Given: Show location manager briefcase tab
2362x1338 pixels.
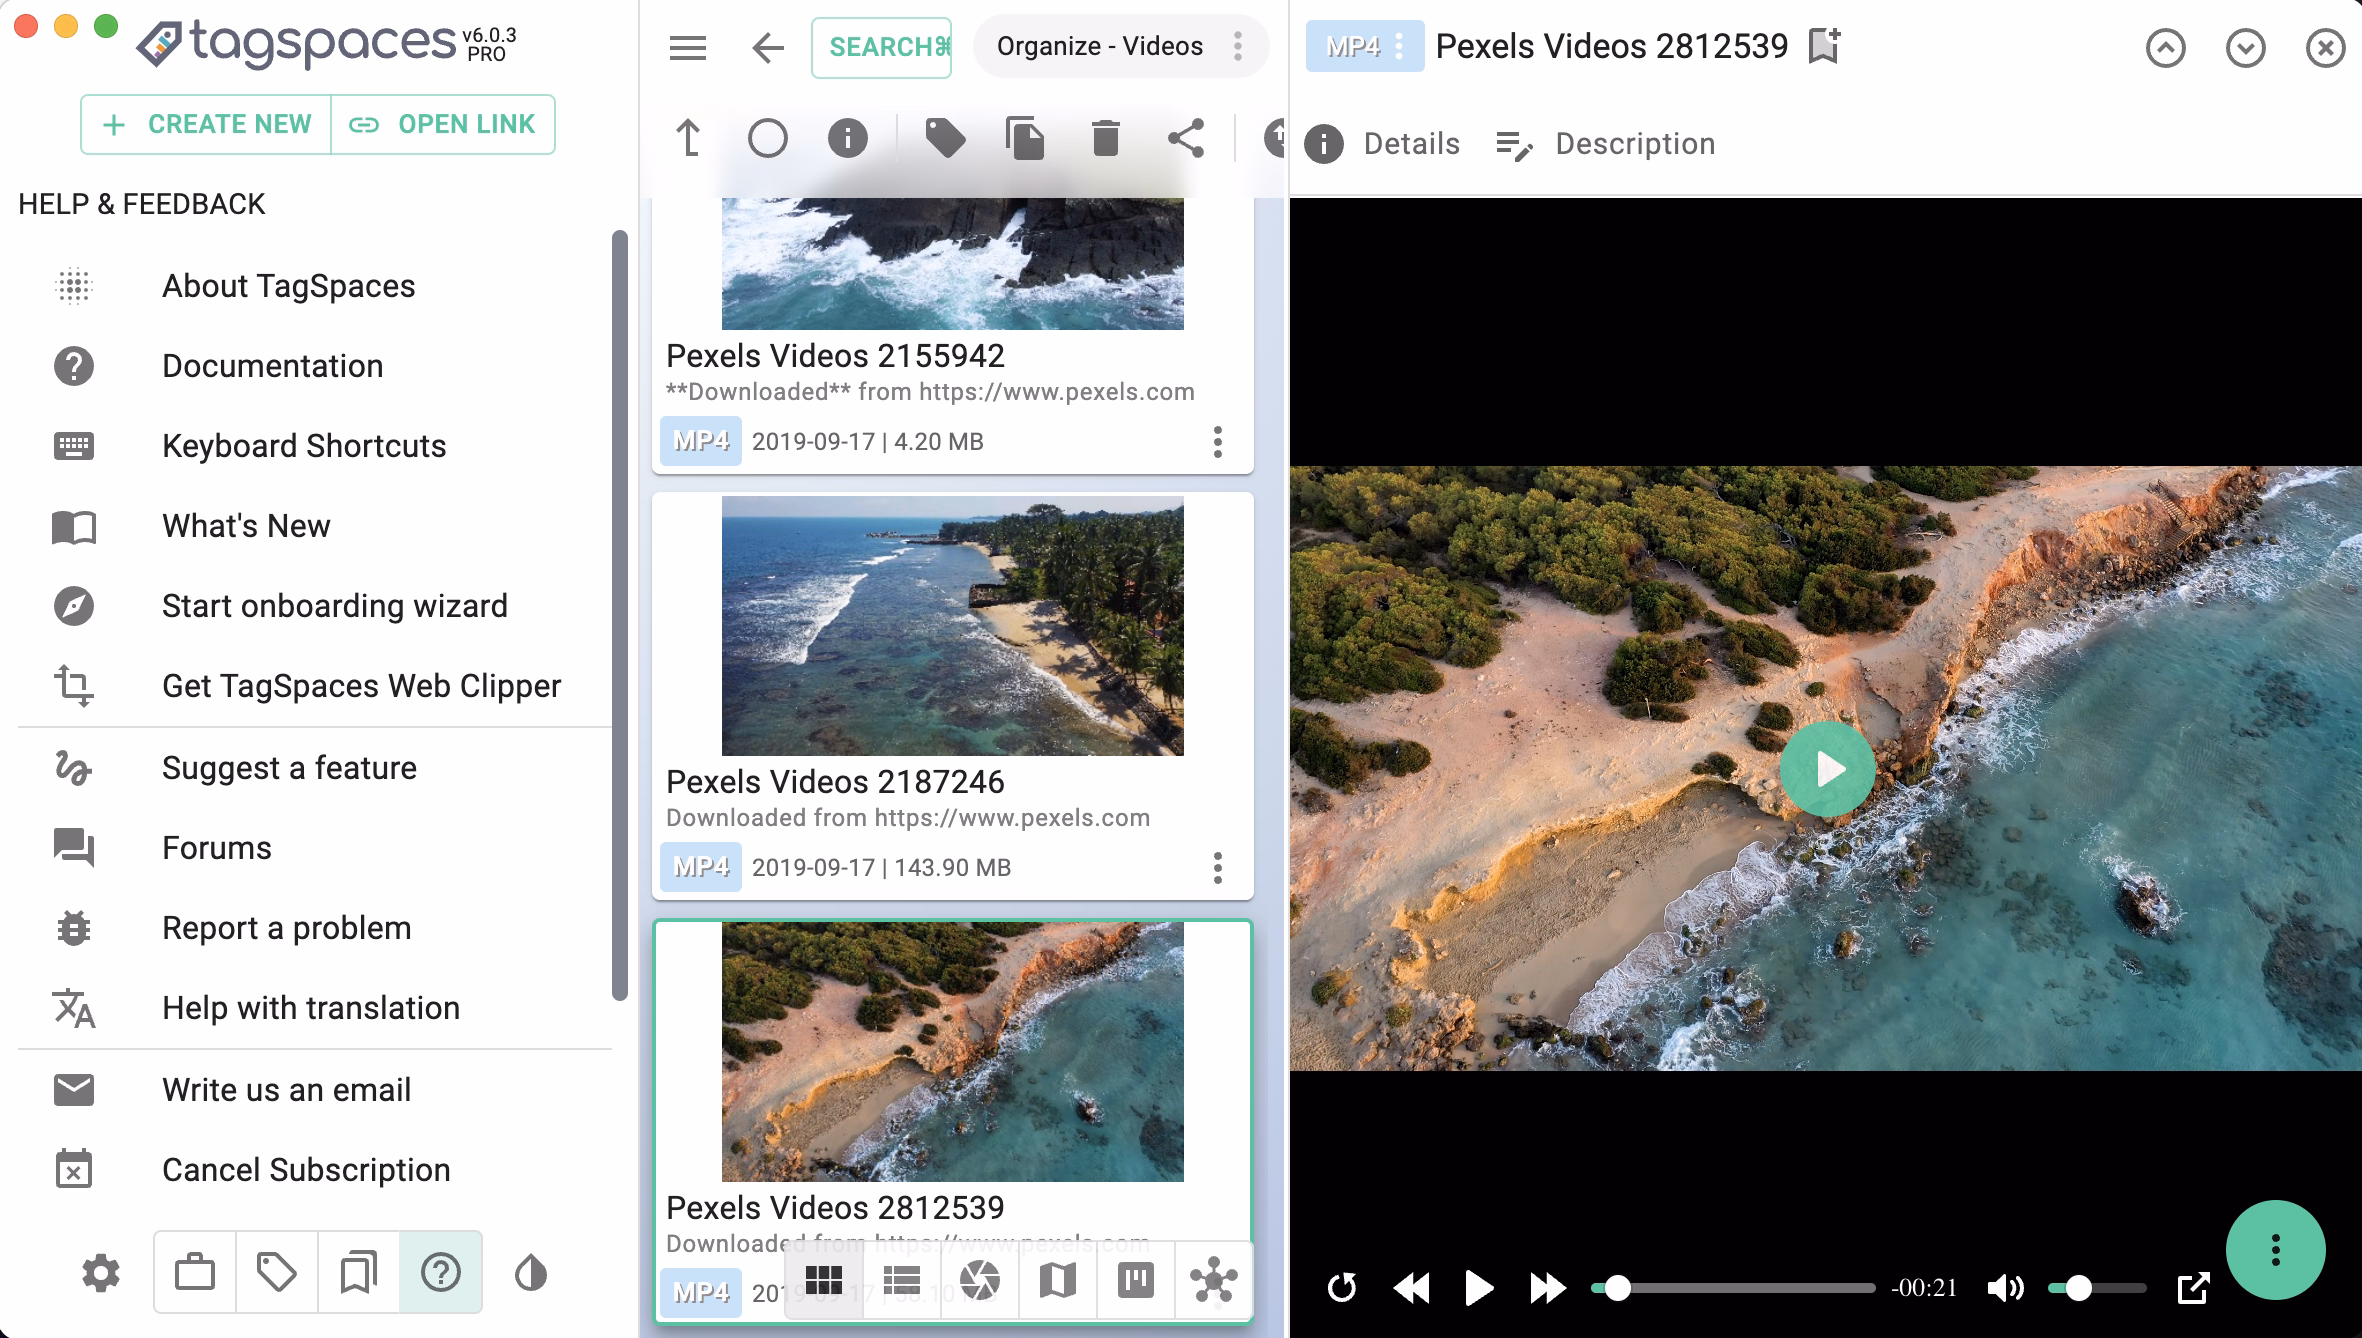Looking at the screenshot, I should (x=195, y=1273).
